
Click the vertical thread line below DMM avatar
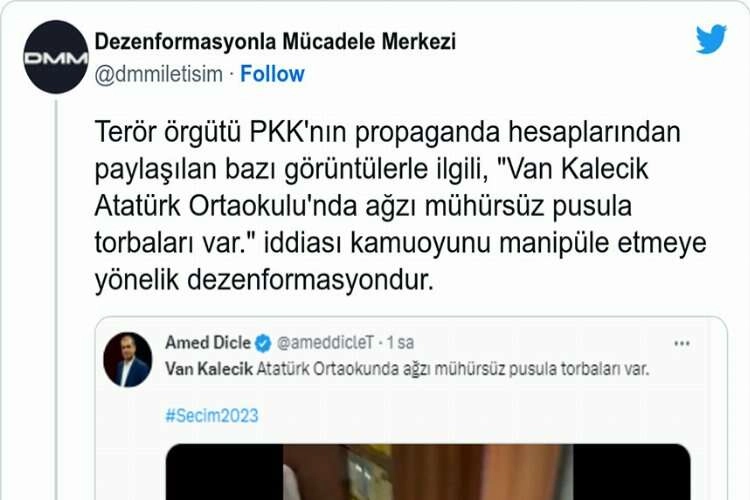(x=56, y=299)
